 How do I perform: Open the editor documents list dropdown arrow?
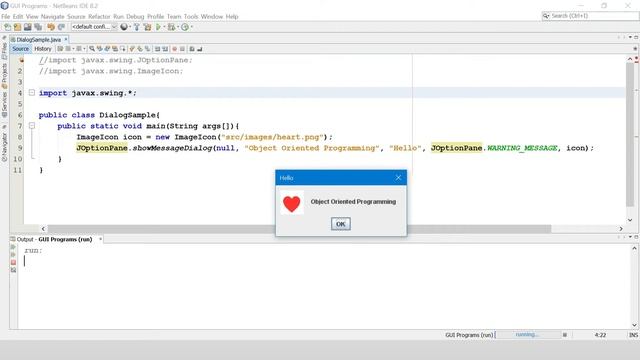pyautogui.click(x=630, y=37)
